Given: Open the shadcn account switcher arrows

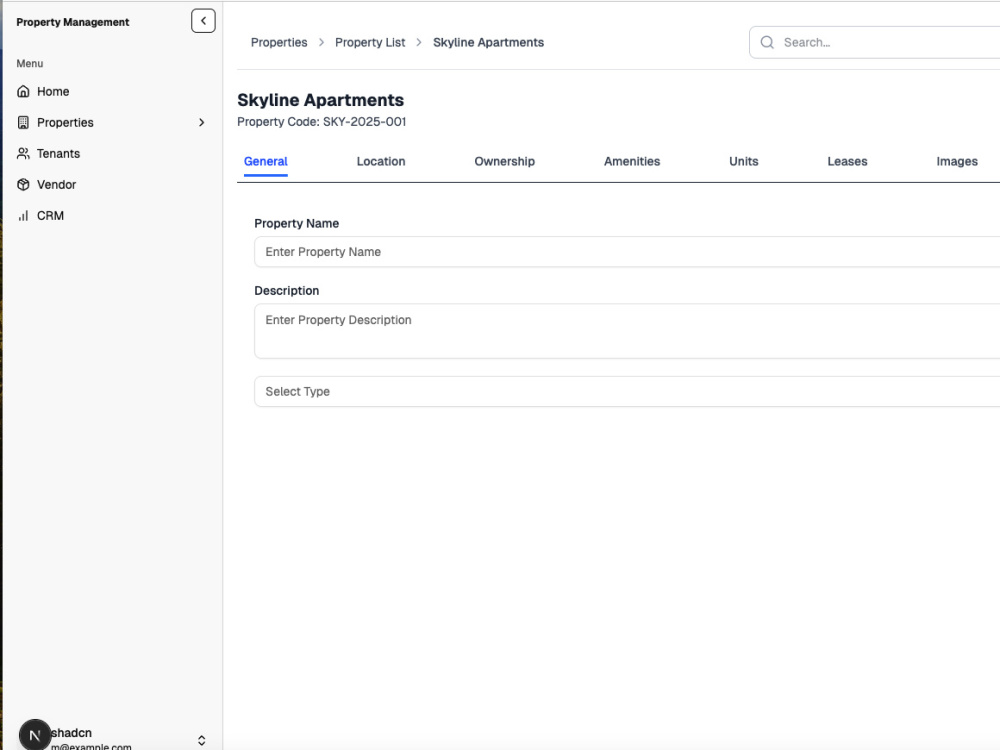Looking at the screenshot, I should pyautogui.click(x=202, y=740).
